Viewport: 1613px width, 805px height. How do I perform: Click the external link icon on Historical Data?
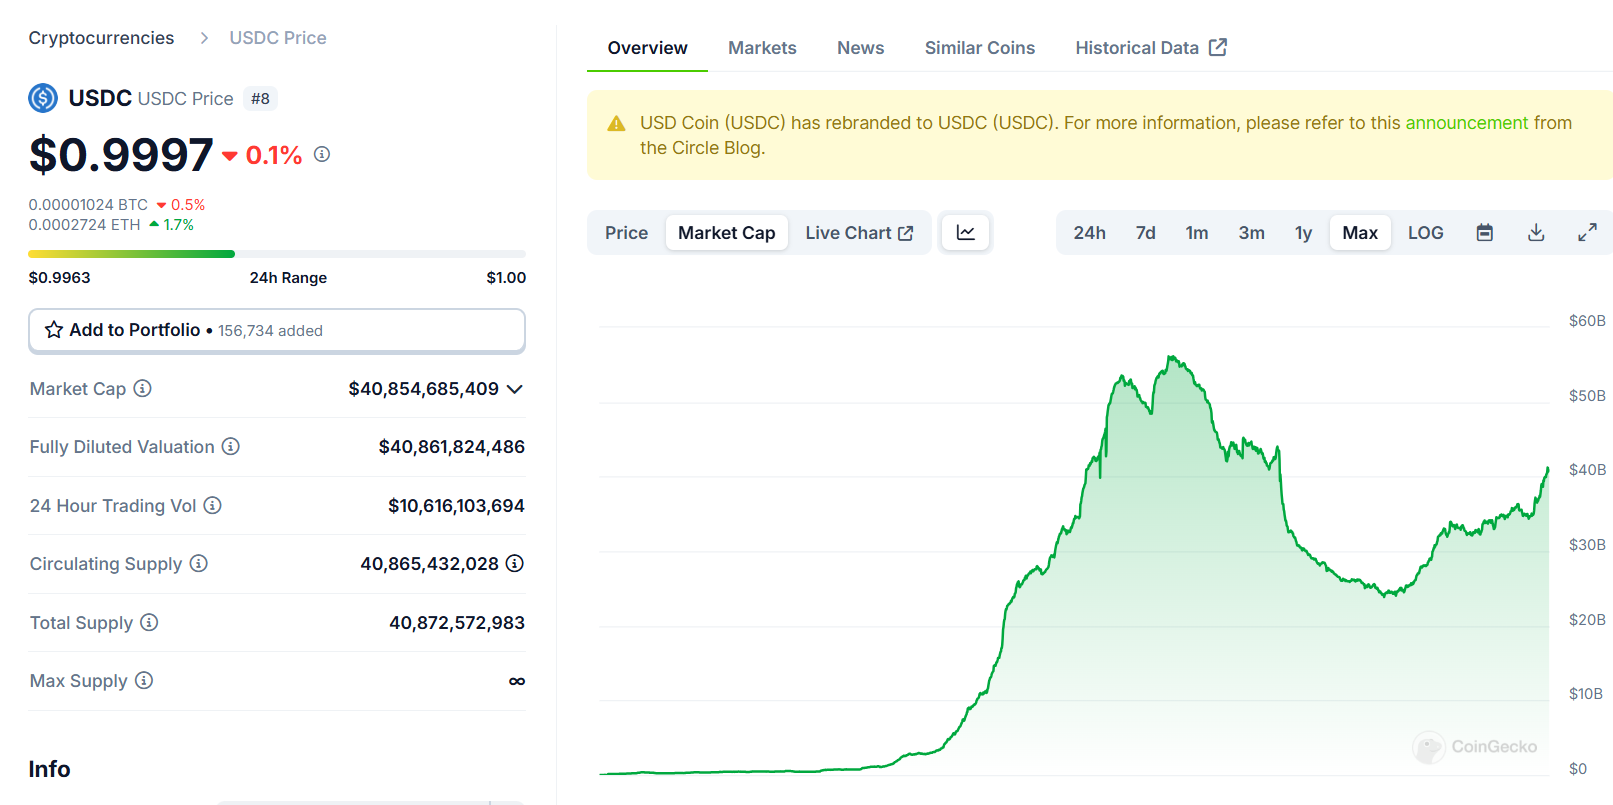click(x=1218, y=47)
